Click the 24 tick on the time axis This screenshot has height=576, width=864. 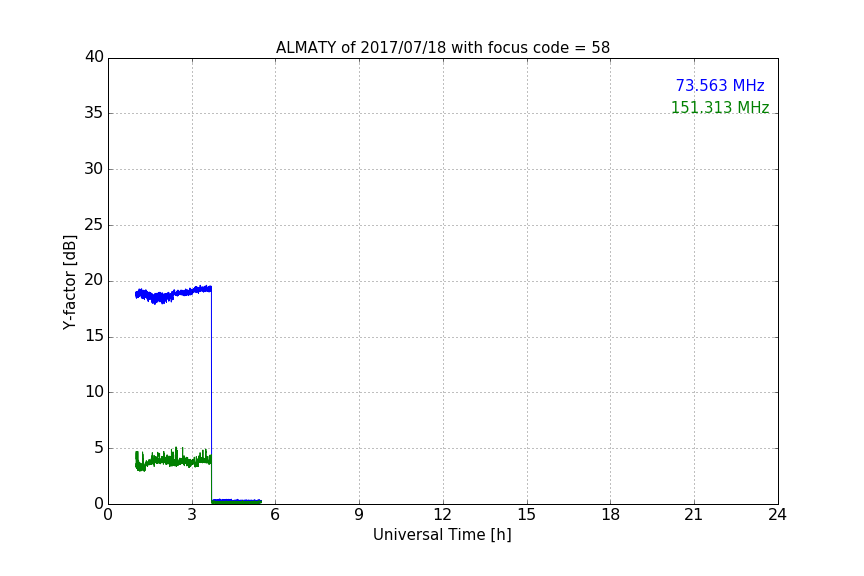(777, 515)
